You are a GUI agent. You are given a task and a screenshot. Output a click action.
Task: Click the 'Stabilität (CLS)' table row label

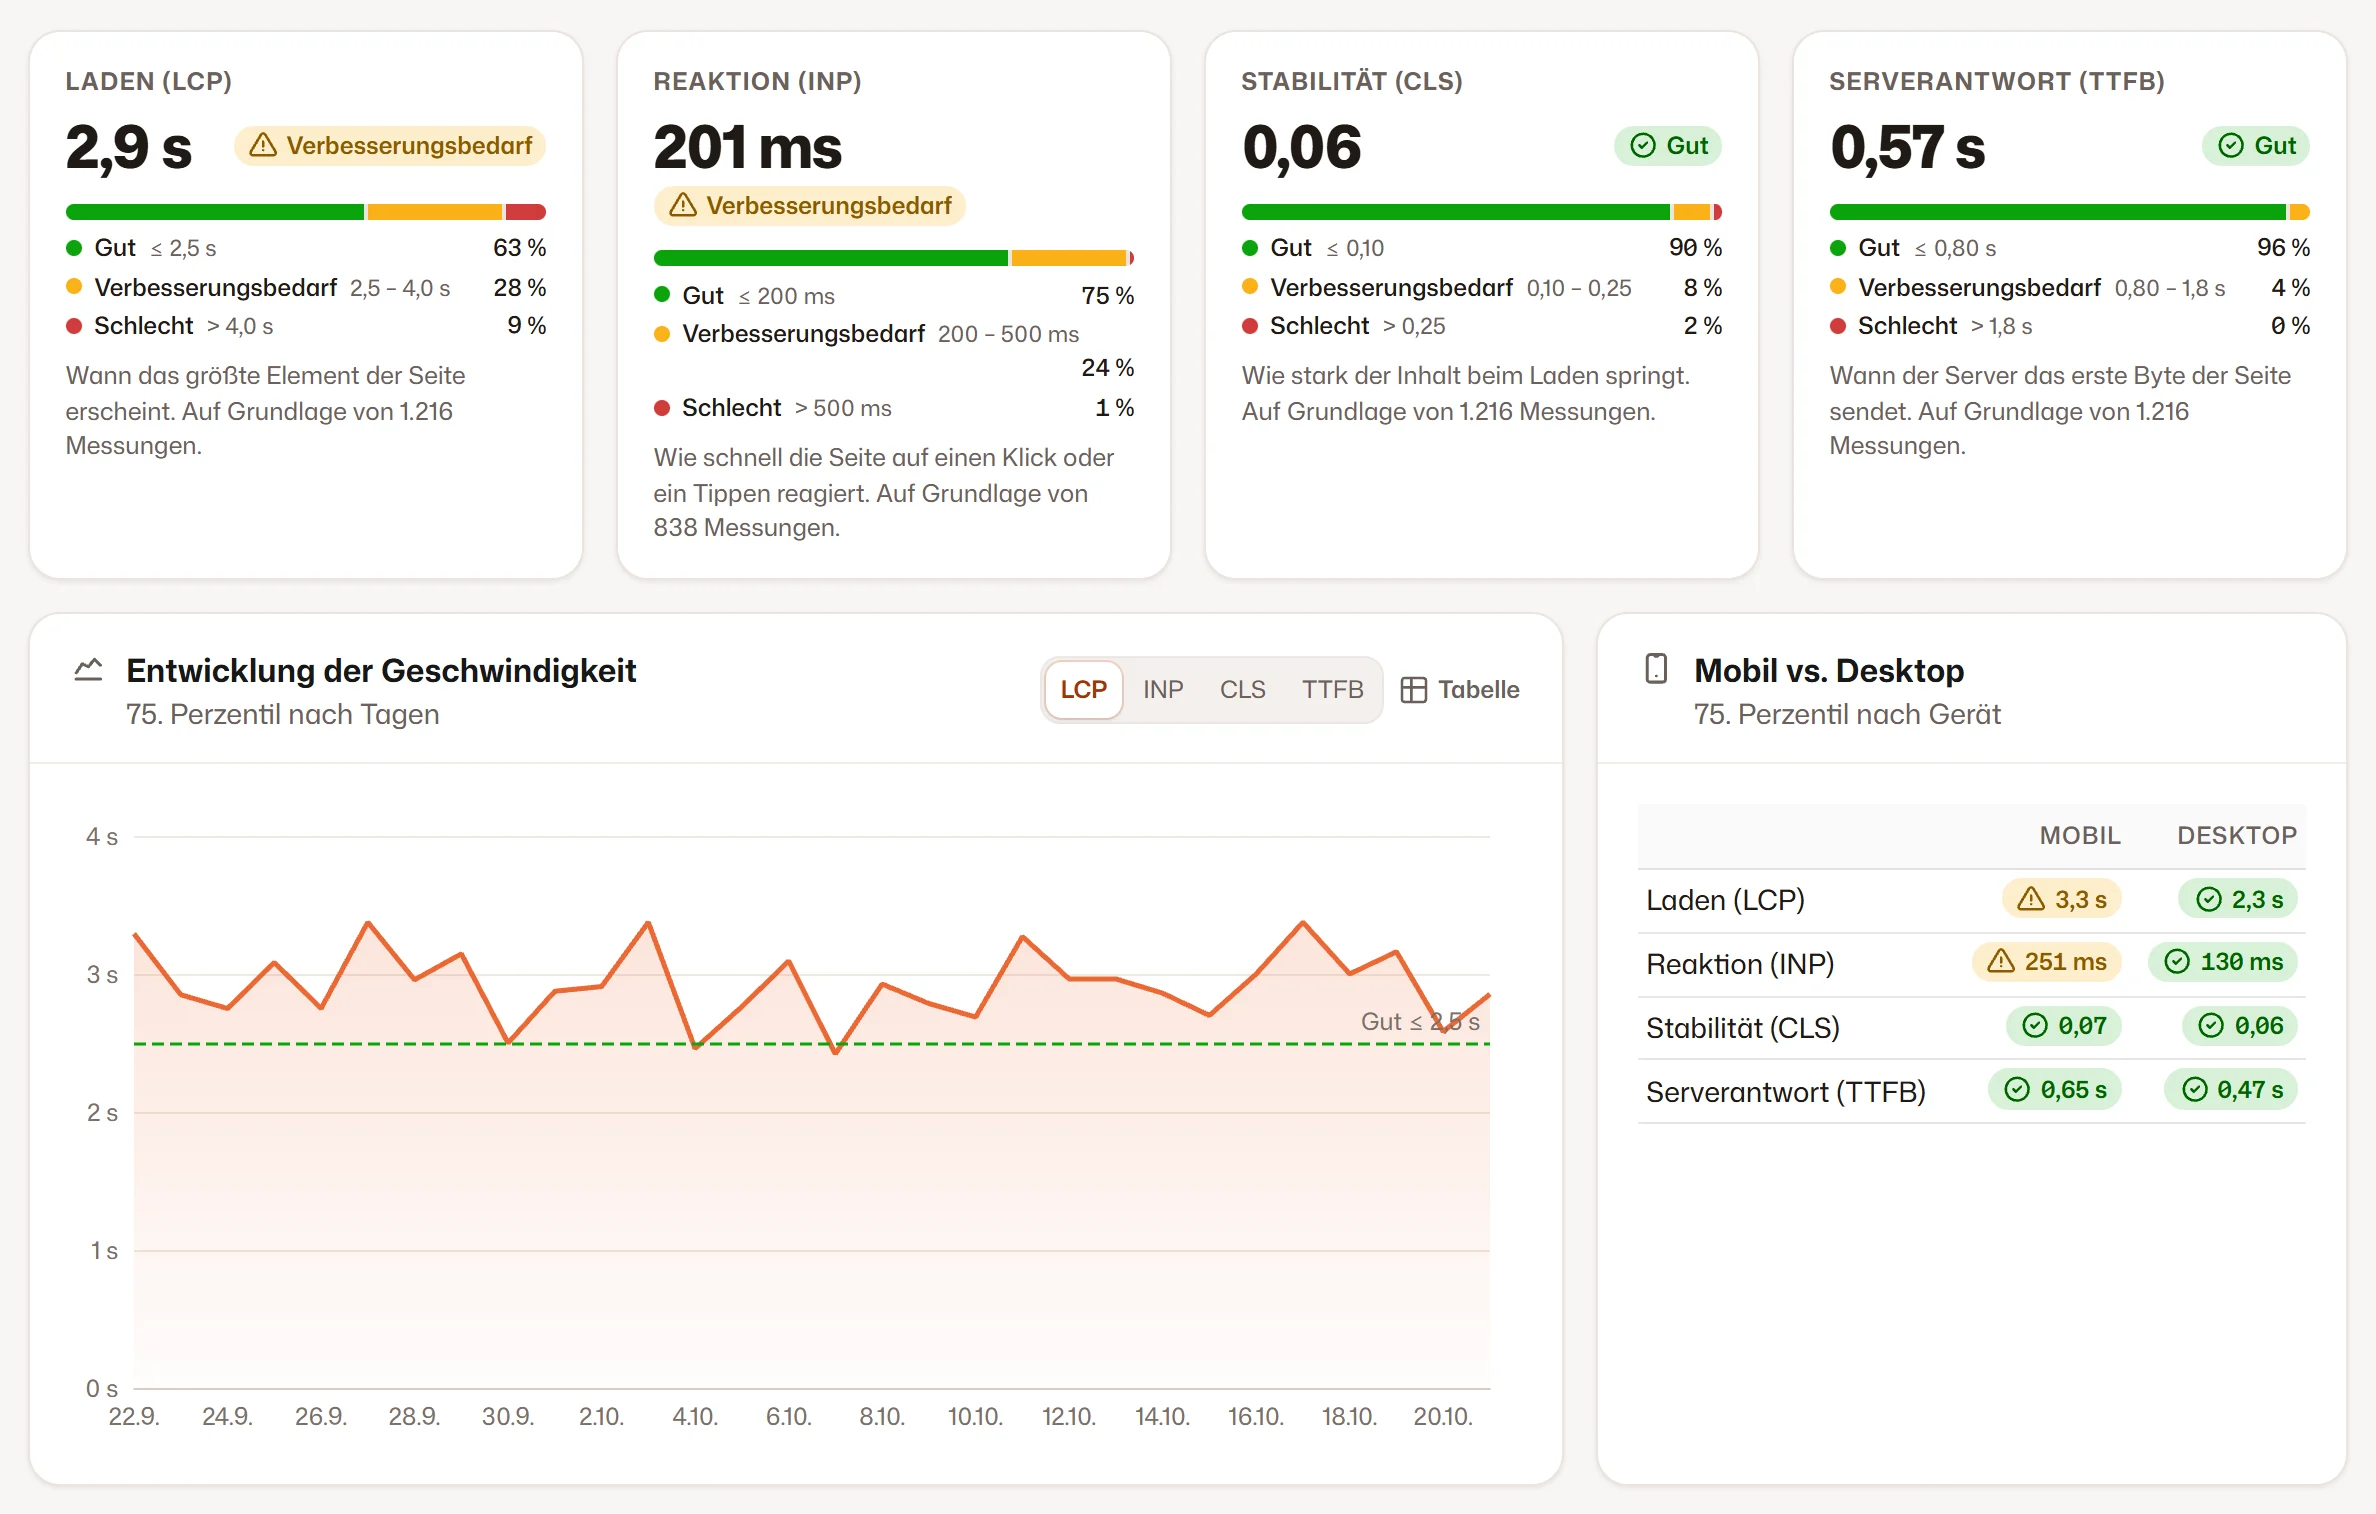[x=1743, y=1028]
